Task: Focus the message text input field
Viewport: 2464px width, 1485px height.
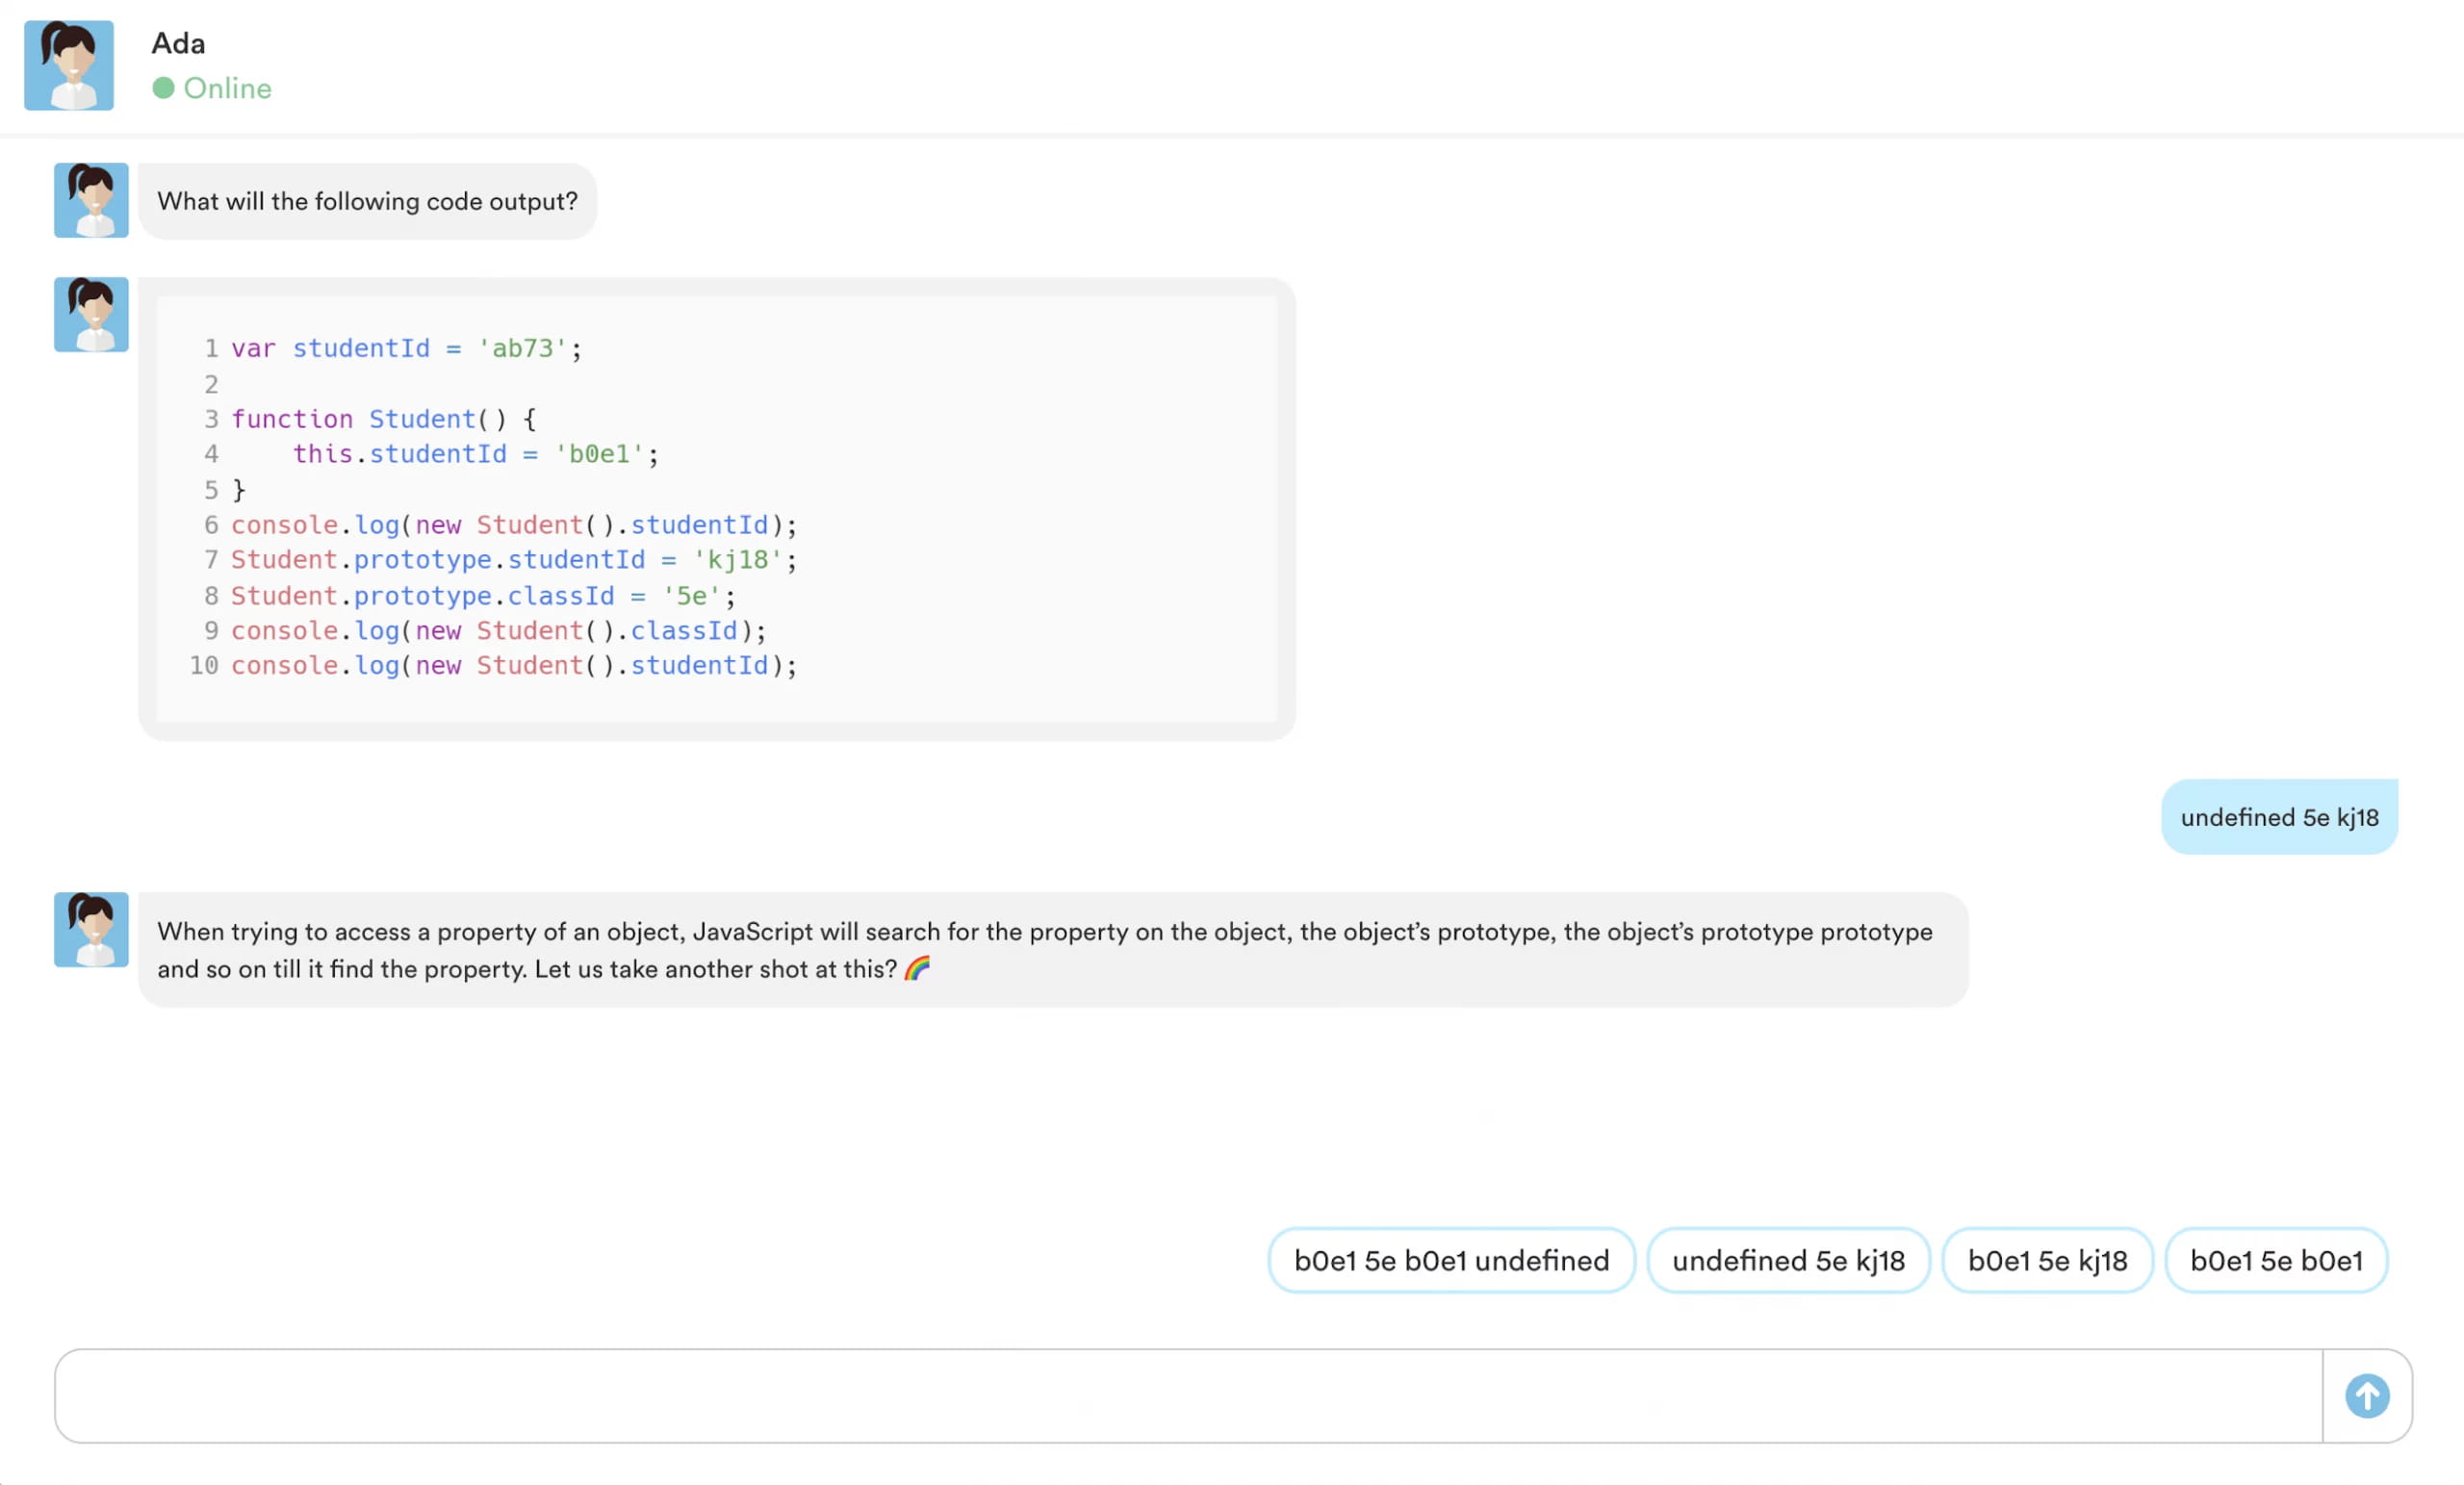Action: tap(1188, 1396)
